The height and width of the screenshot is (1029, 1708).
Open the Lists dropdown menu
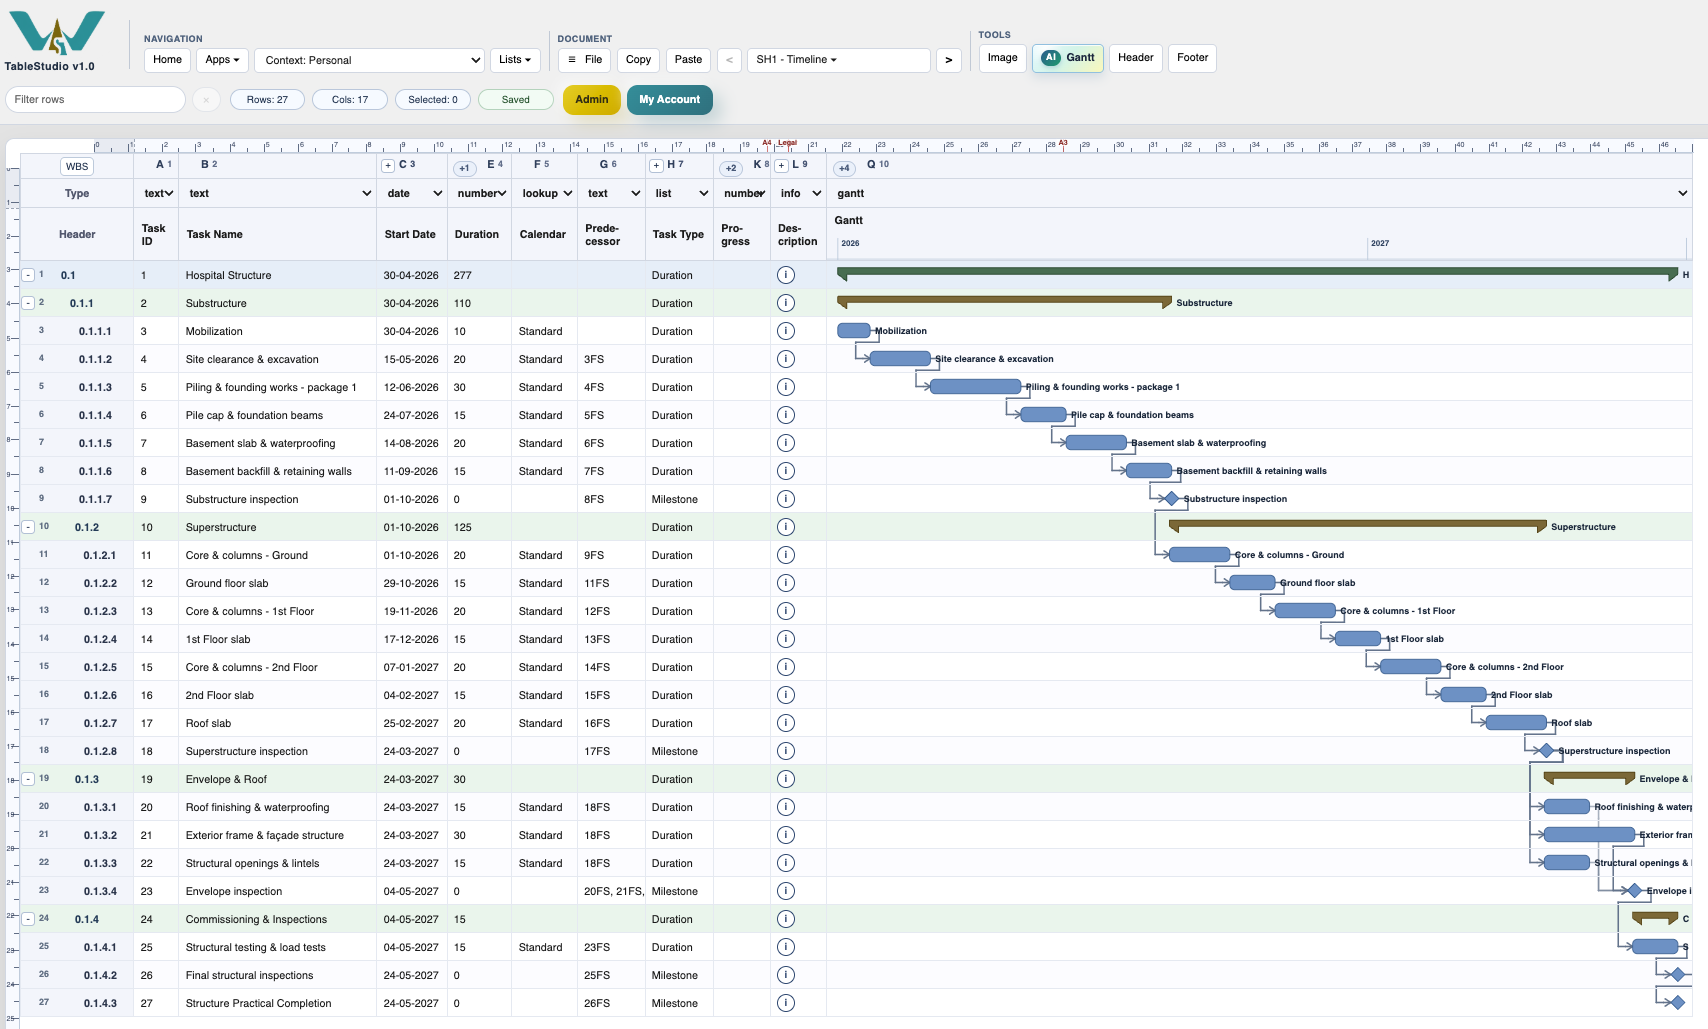tap(515, 60)
